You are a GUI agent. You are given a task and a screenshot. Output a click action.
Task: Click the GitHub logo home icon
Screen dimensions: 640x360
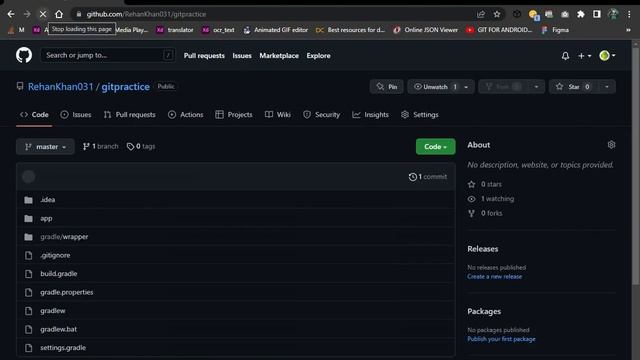point(24,55)
